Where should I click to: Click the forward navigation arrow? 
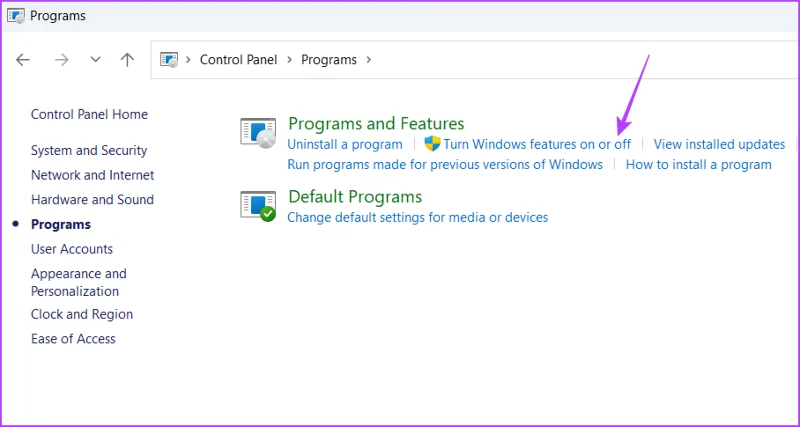(61, 60)
